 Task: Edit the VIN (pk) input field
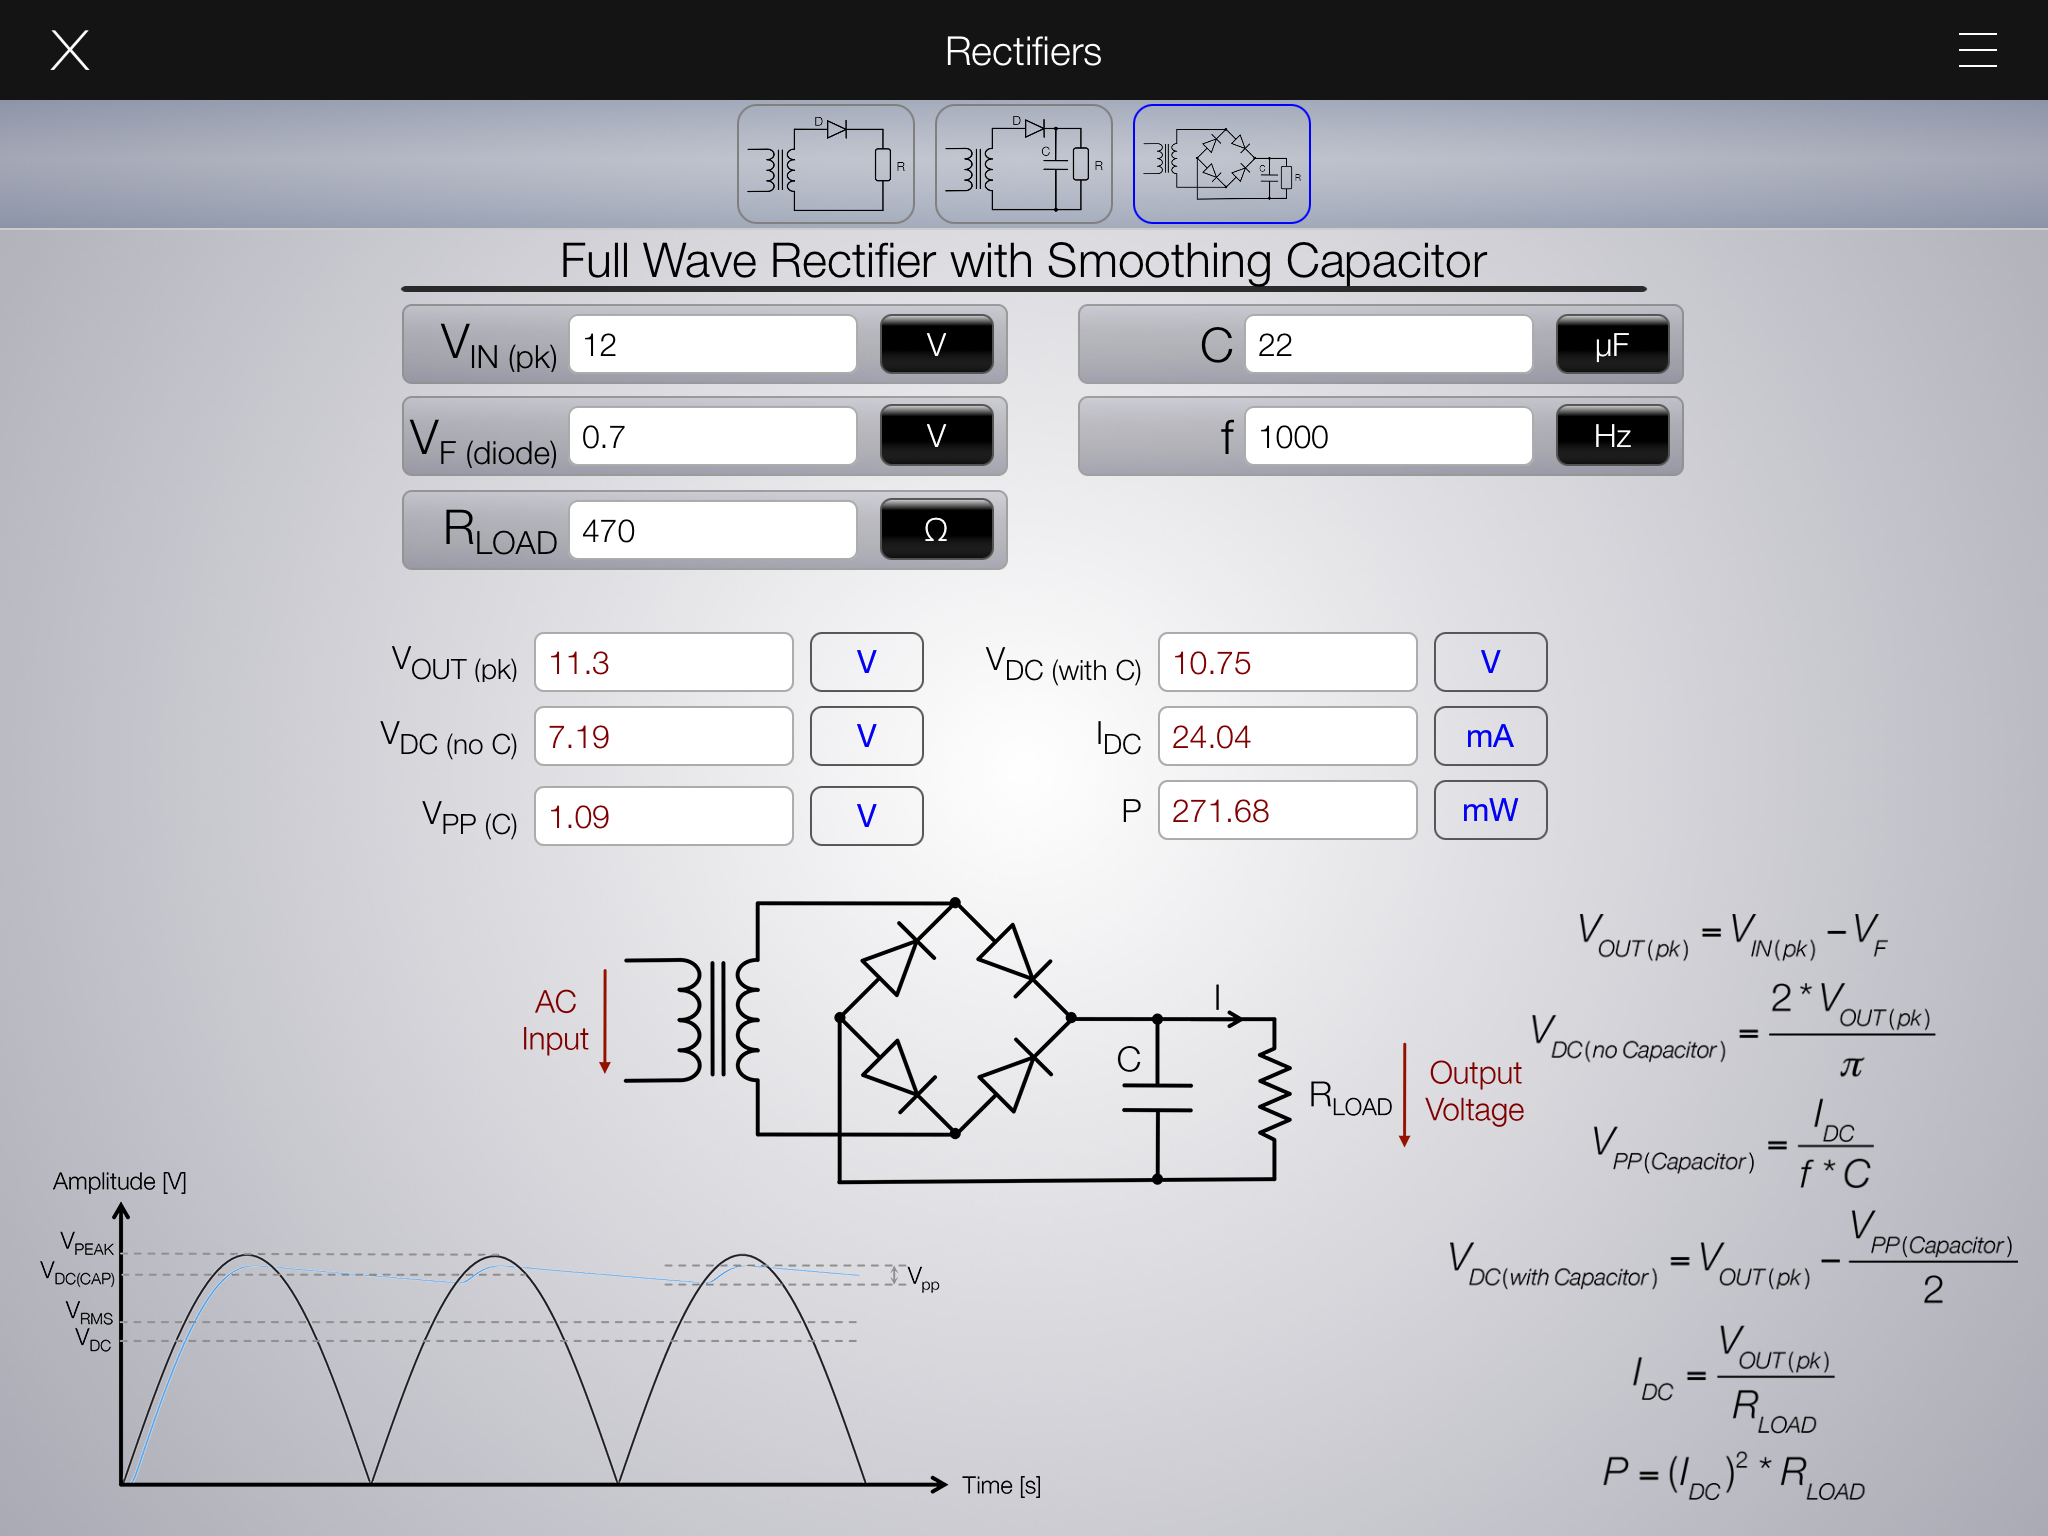pos(712,345)
